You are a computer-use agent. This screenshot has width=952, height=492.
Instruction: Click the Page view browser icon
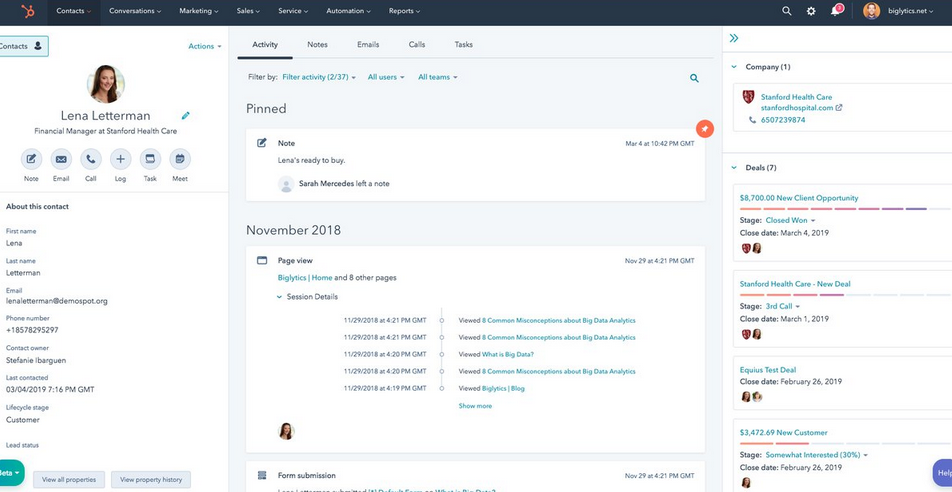pos(262,261)
